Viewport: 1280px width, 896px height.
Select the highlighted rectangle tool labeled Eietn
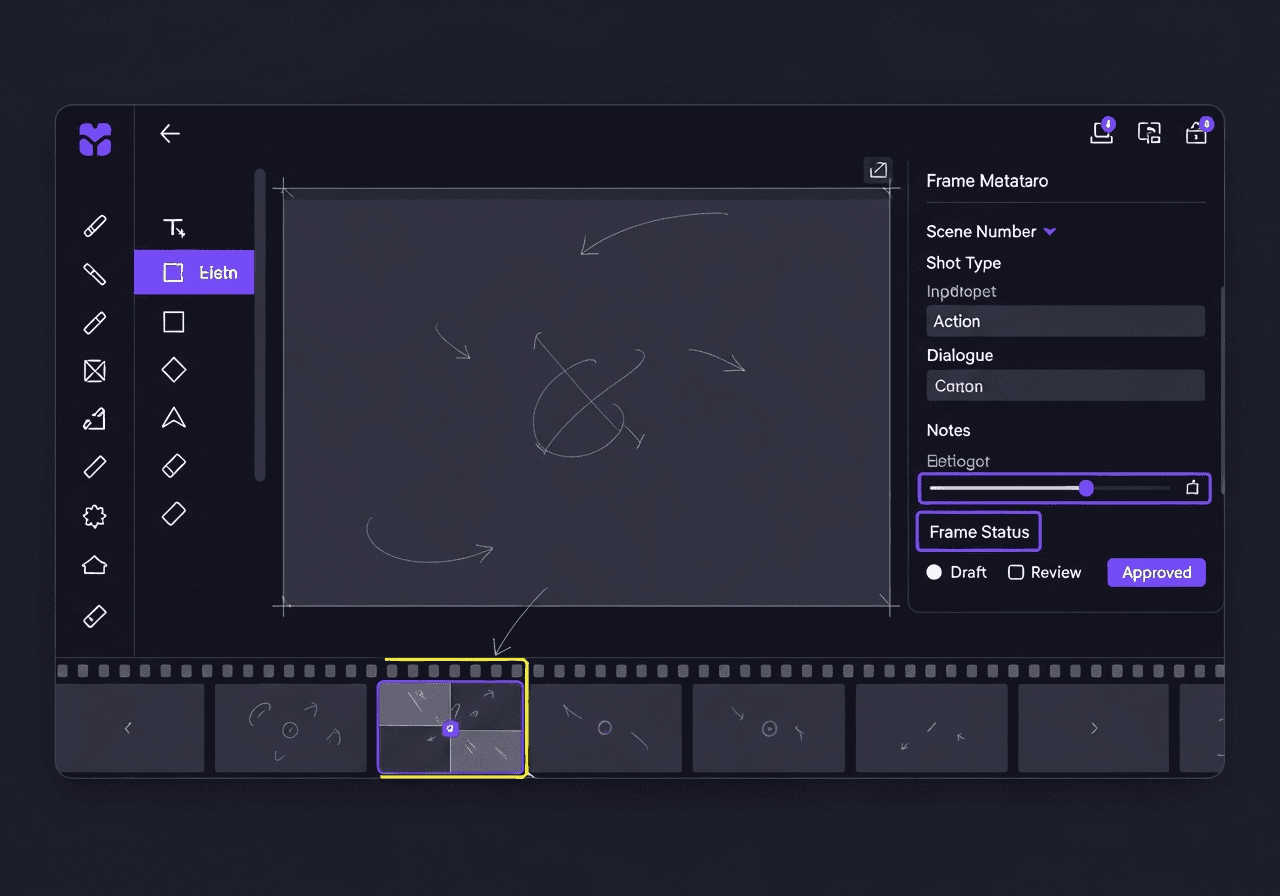pyautogui.click(x=194, y=272)
